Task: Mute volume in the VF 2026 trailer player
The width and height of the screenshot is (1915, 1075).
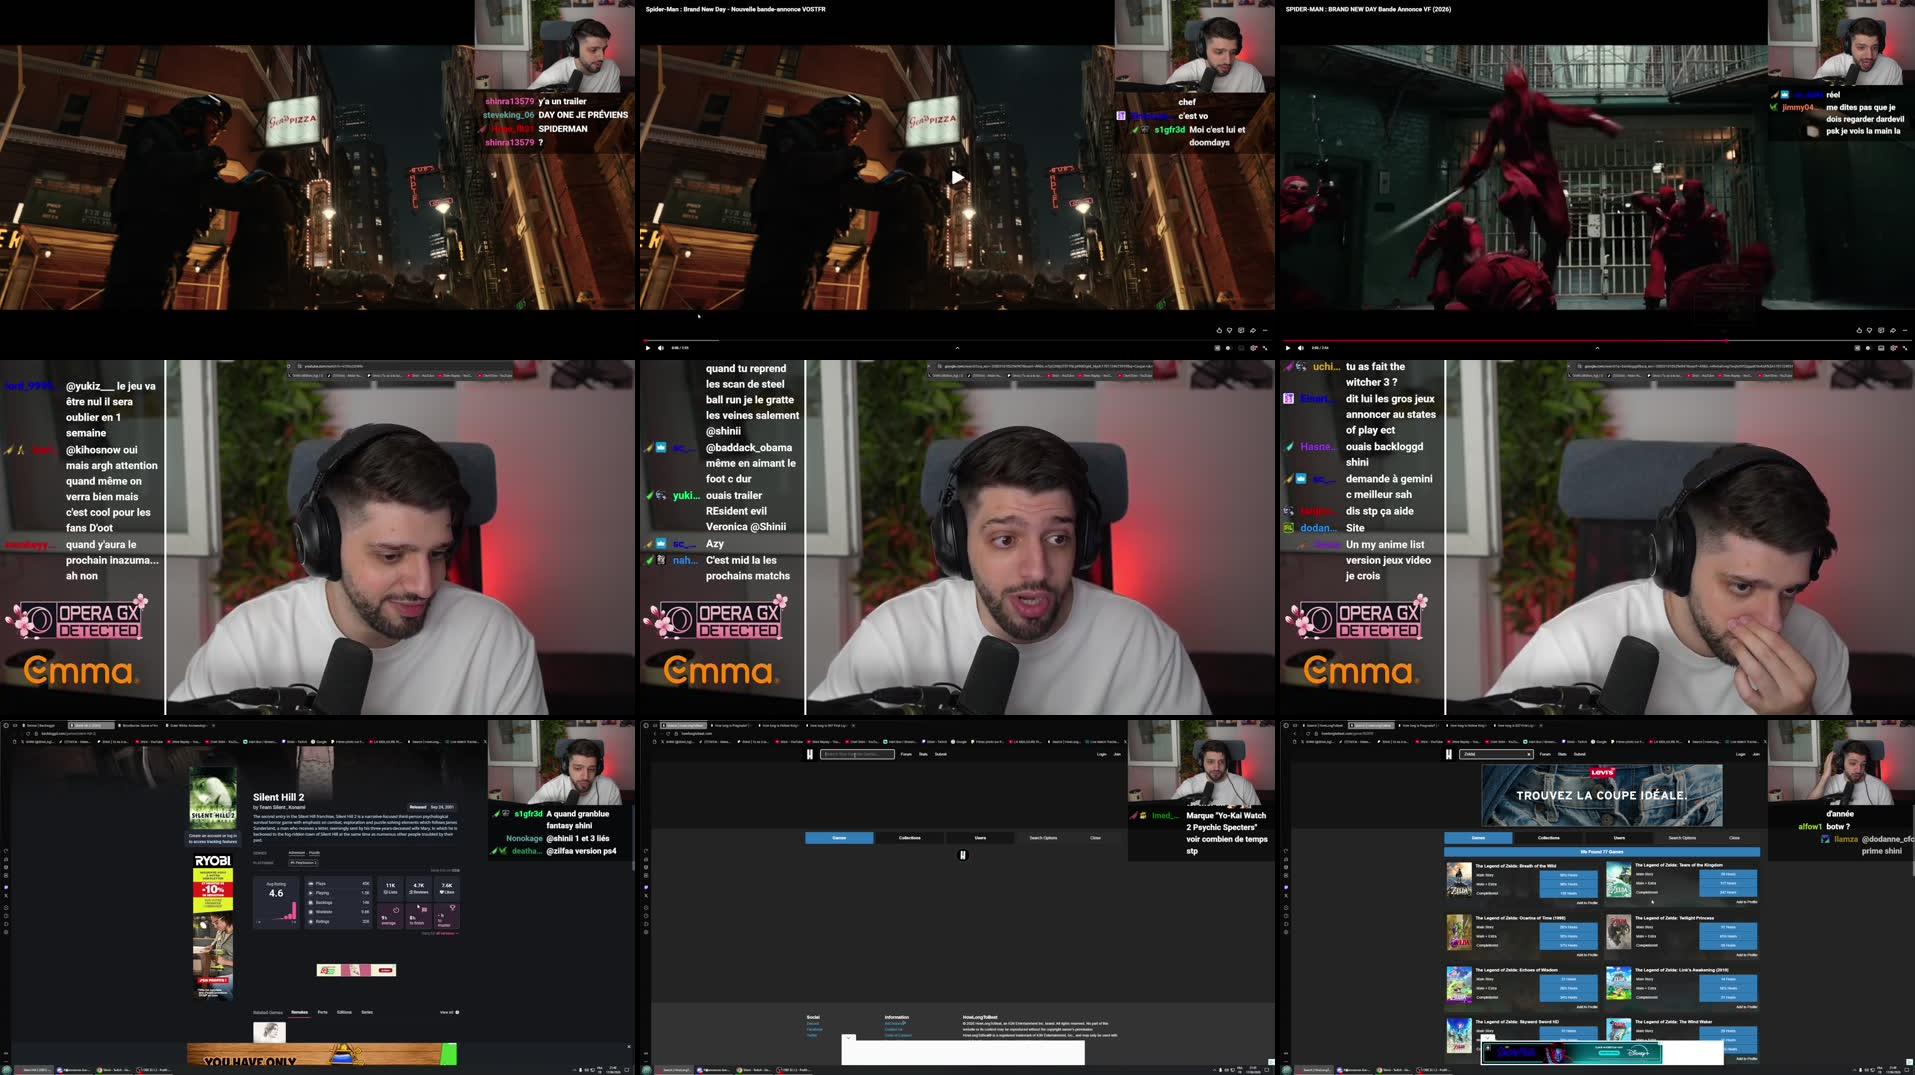Action: (1301, 348)
